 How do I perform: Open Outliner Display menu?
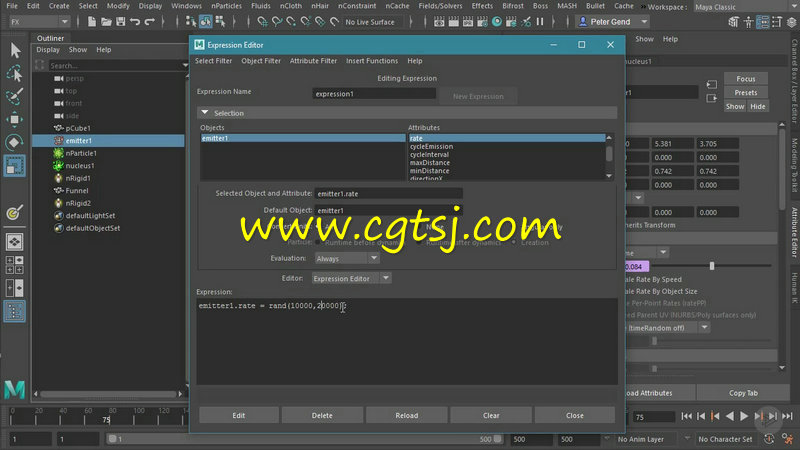(x=48, y=49)
